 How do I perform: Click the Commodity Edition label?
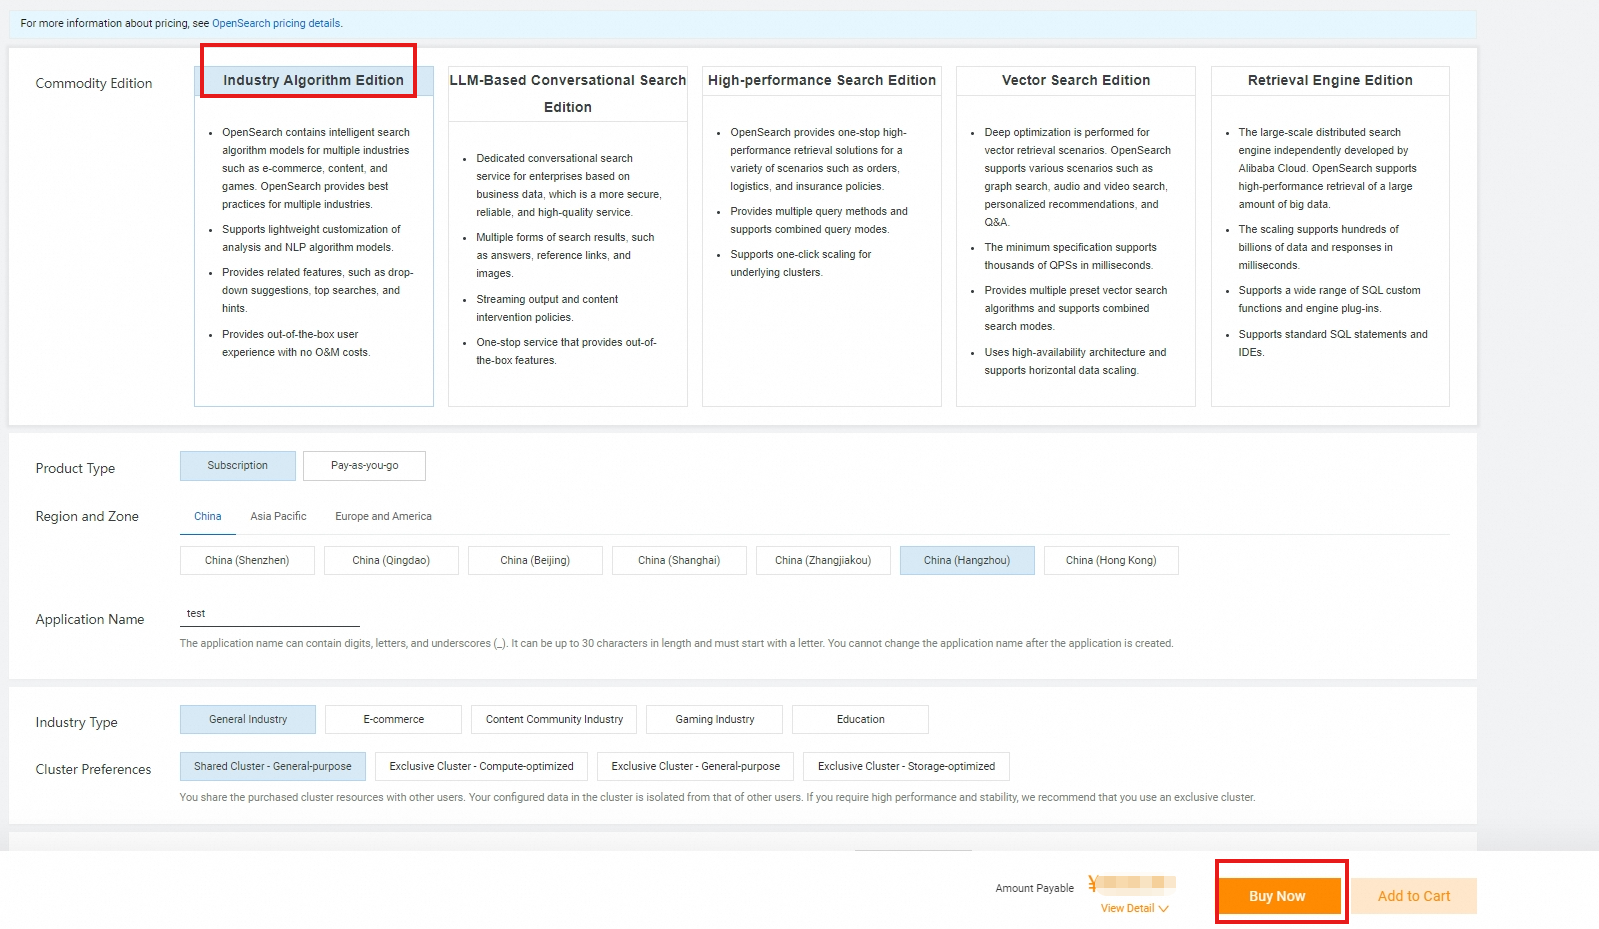pyautogui.click(x=94, y=84)
